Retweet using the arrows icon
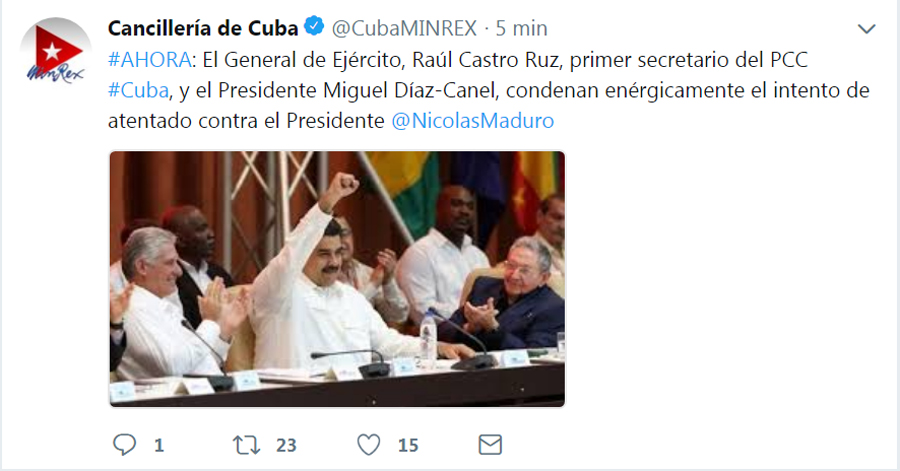The height and width of the screenshot is (471, 900). tap(246, 445)
